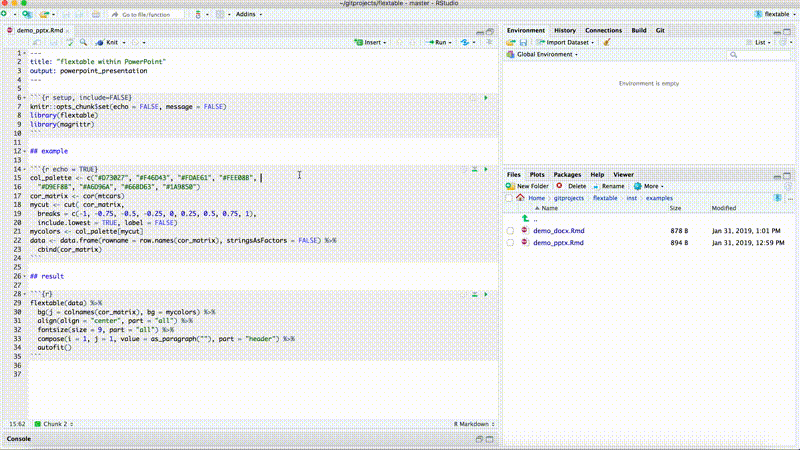Switch to the Build tab

(639, 31)
